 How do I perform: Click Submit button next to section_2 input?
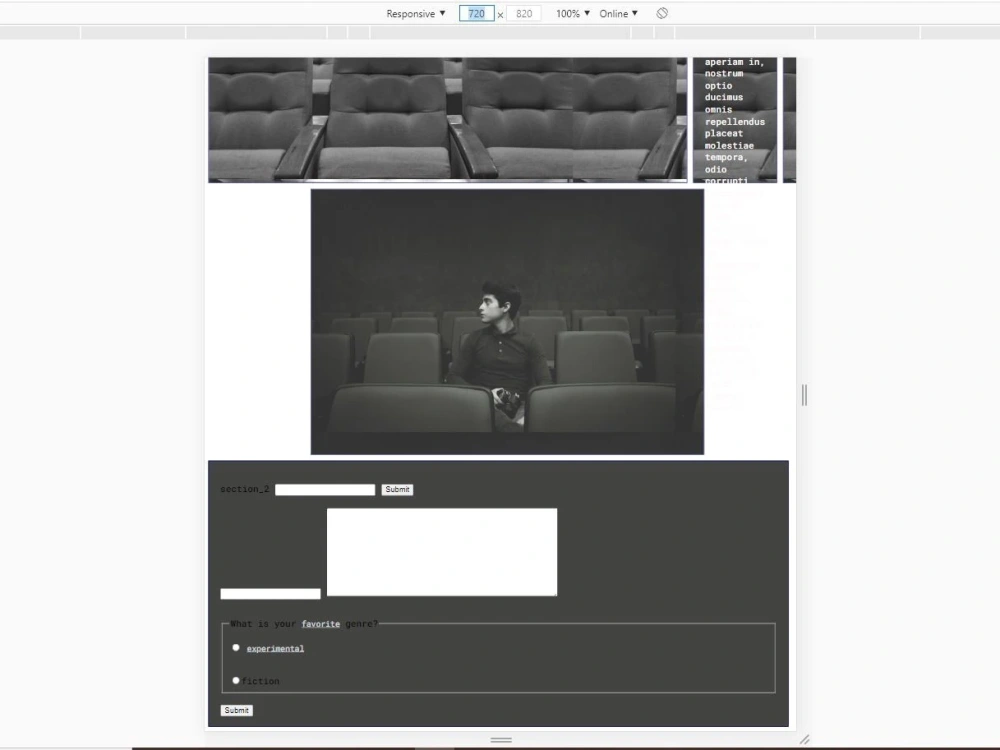point(397,489)
